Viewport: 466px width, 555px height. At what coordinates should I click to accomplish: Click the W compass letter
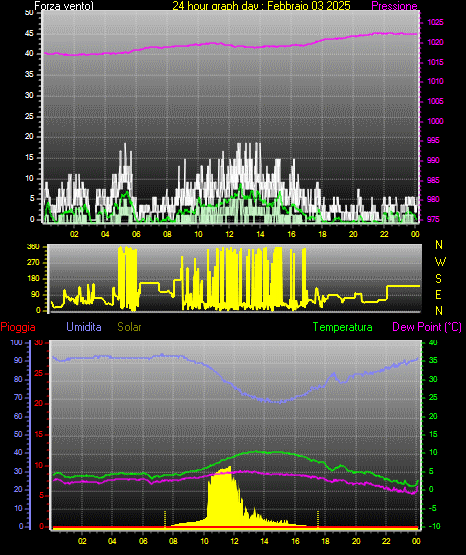(440, 262)
